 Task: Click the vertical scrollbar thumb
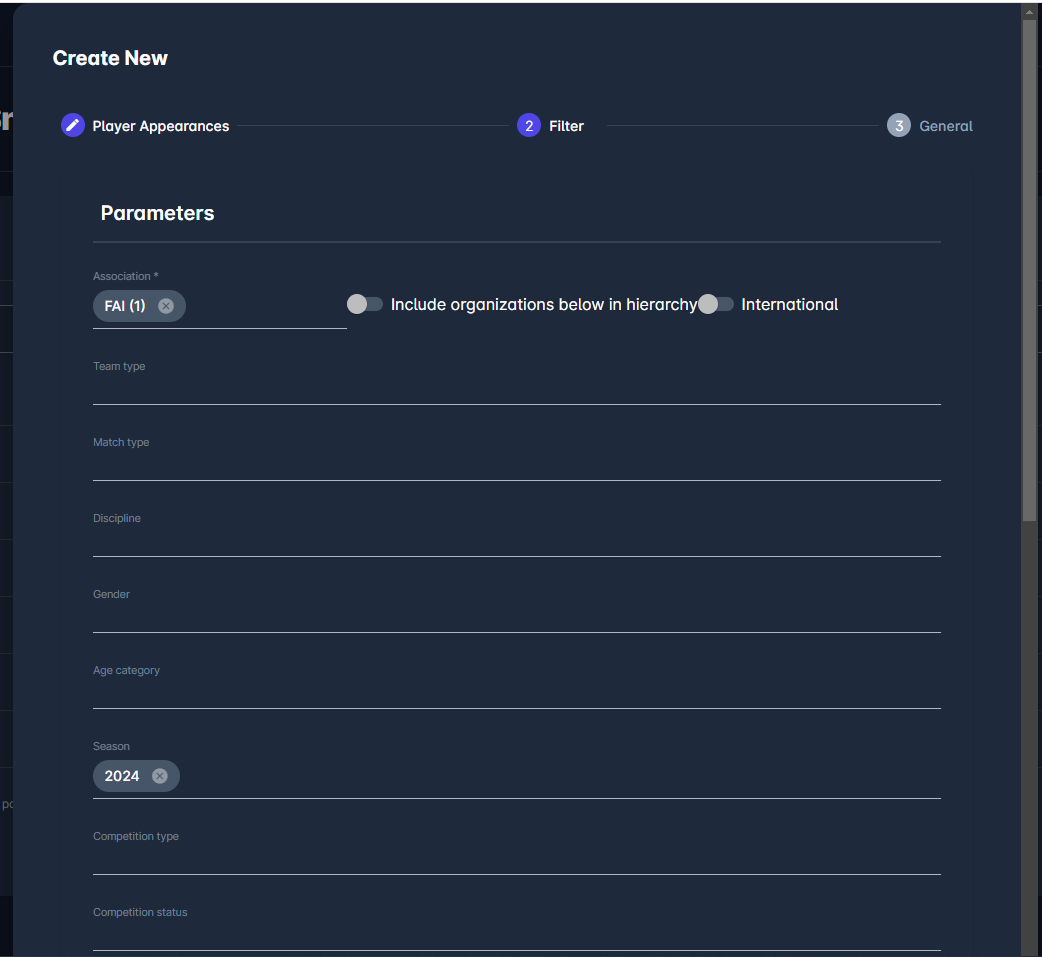[1029, 270]
